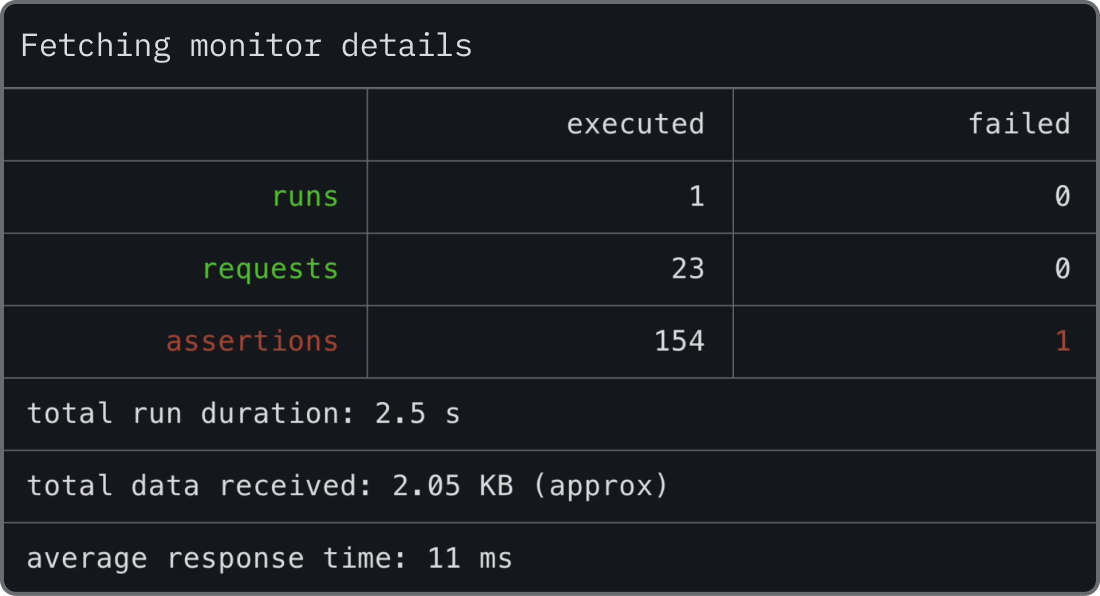
Task: Click the green 'requests' row label
Action: [x=270, y=269]
